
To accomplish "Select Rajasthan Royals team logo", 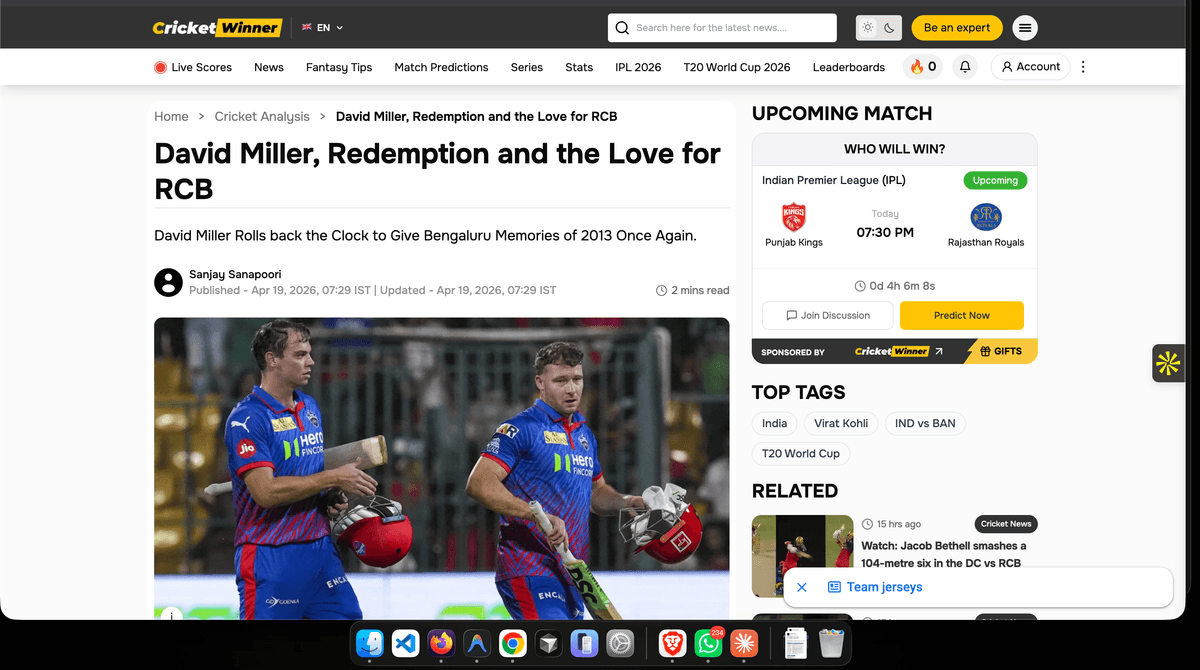I will [986, 217].
